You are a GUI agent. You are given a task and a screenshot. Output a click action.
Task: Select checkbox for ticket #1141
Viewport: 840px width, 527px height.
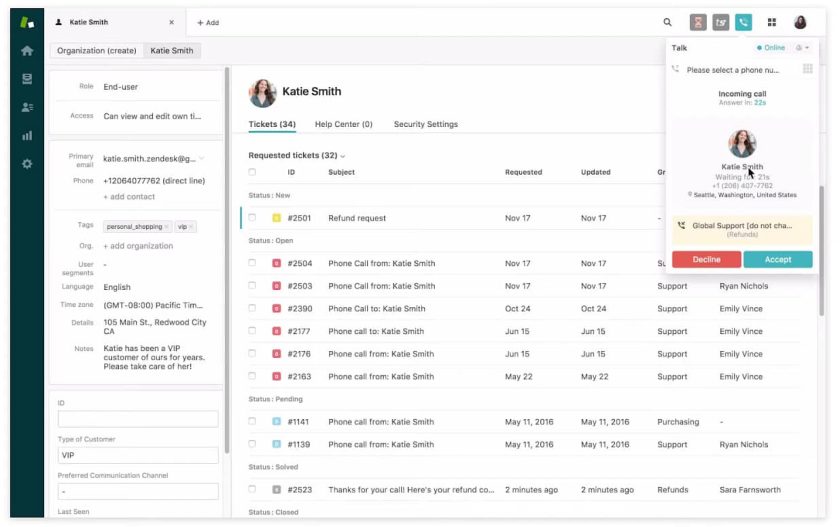pyautogui.click(x=252, y=421)
